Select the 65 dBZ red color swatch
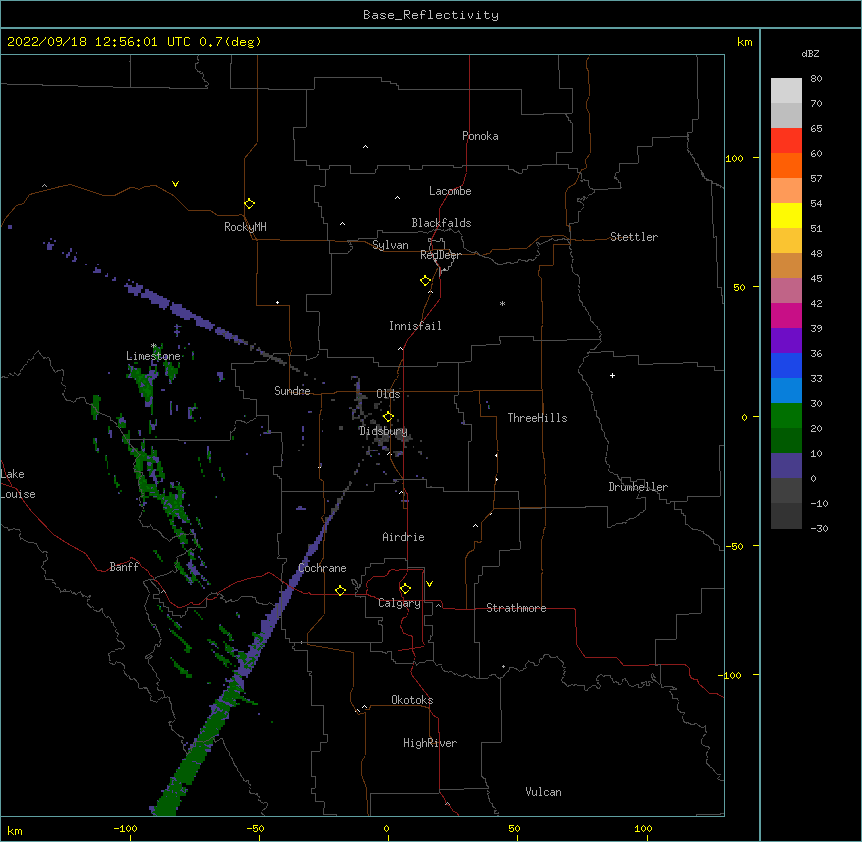This screenshot has height=842, width=862. (x=786, y=140)
